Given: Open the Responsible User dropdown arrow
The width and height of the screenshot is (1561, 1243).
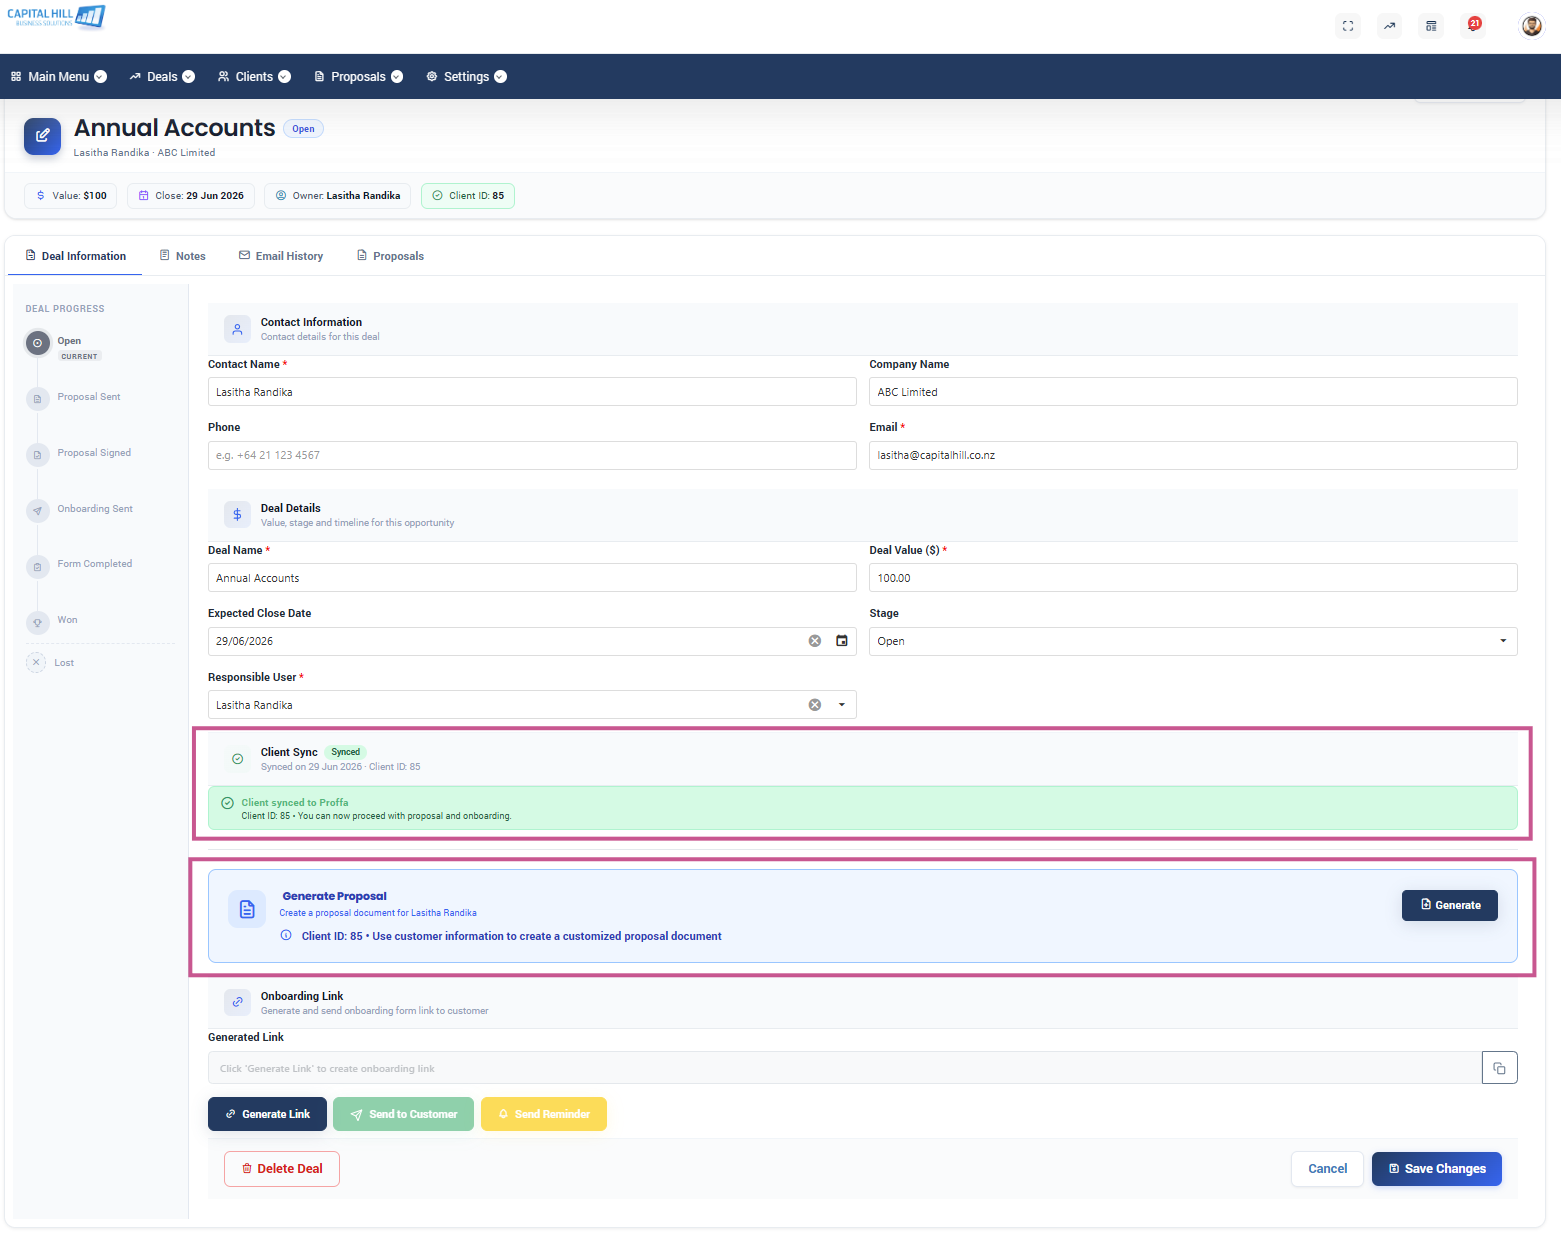Looking at the screenshot, I should [x=842, y=705].
